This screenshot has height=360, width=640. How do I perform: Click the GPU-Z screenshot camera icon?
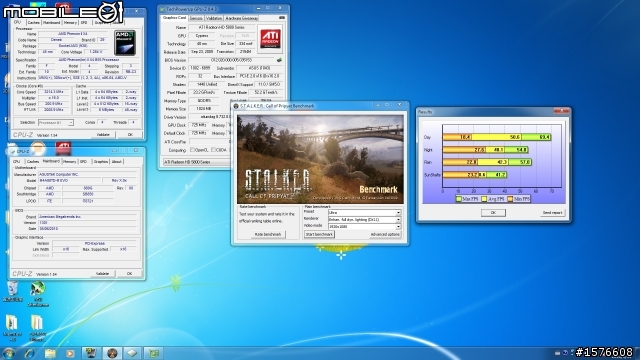282,18
